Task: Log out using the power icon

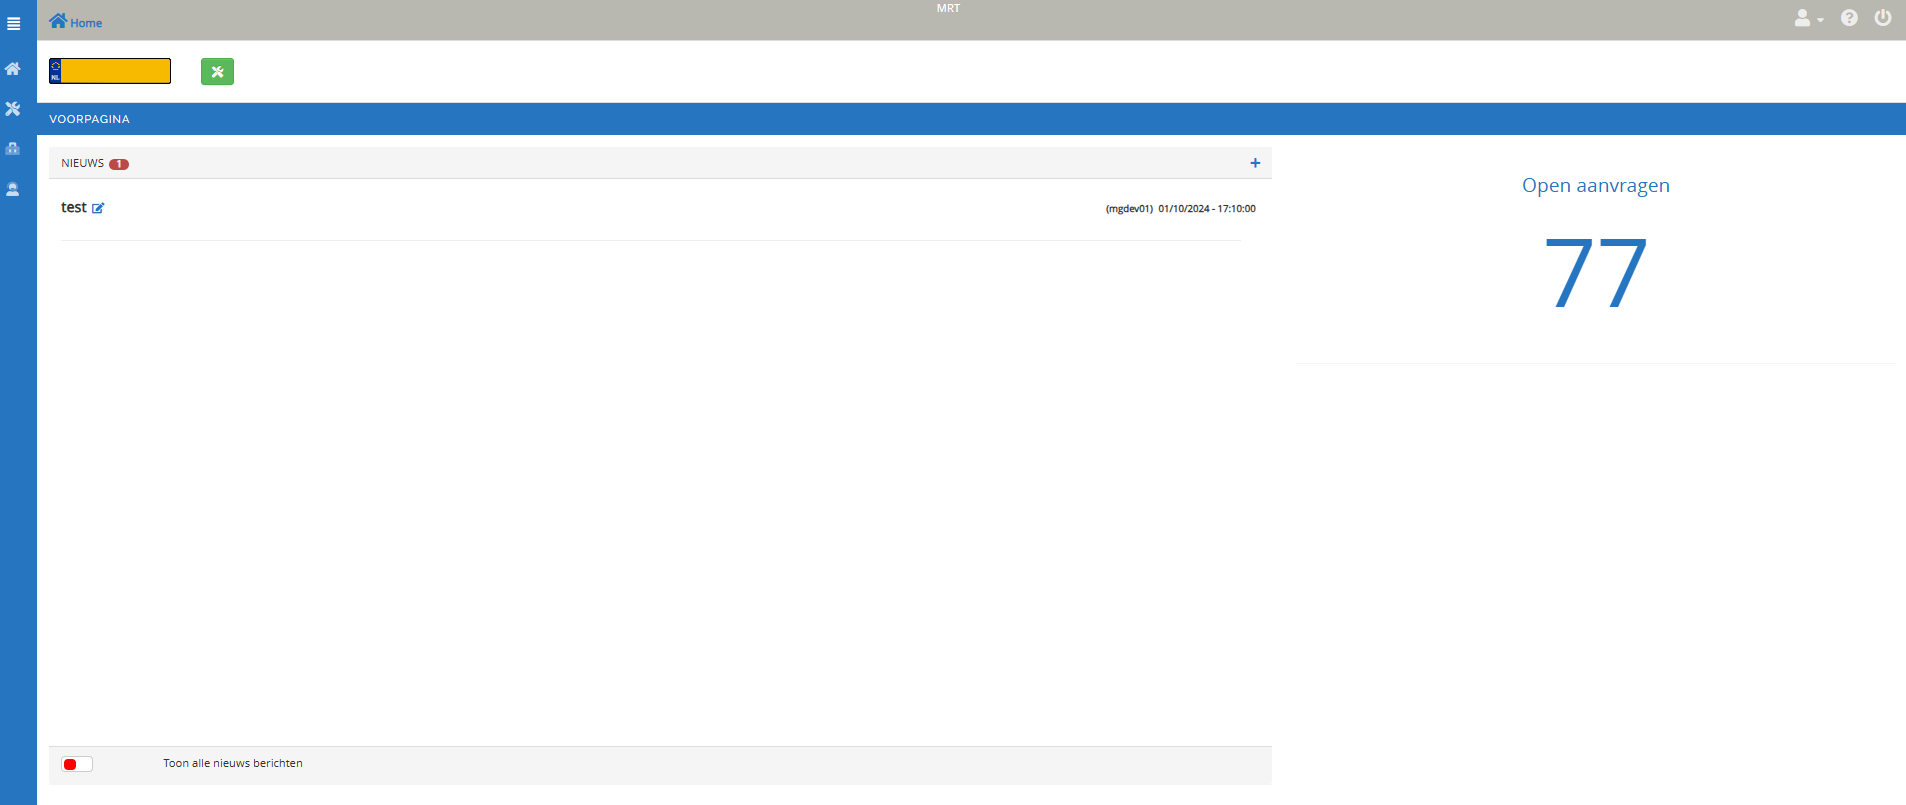Action: pos(1882,18)
